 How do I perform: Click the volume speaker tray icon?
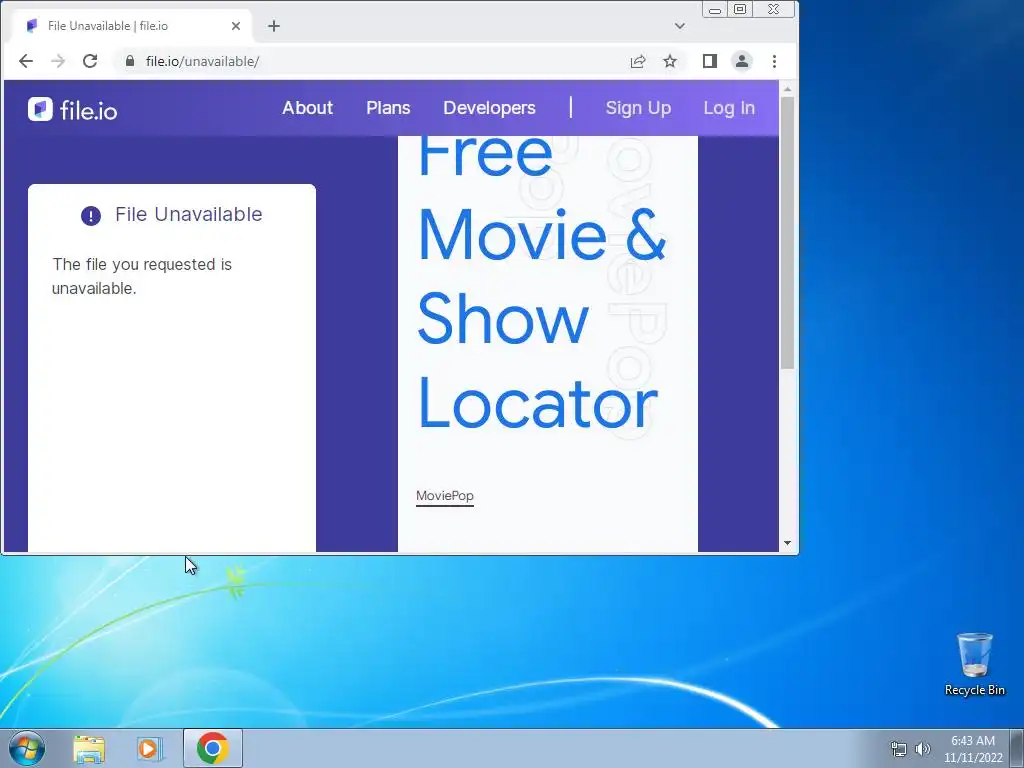click(923, 749)
